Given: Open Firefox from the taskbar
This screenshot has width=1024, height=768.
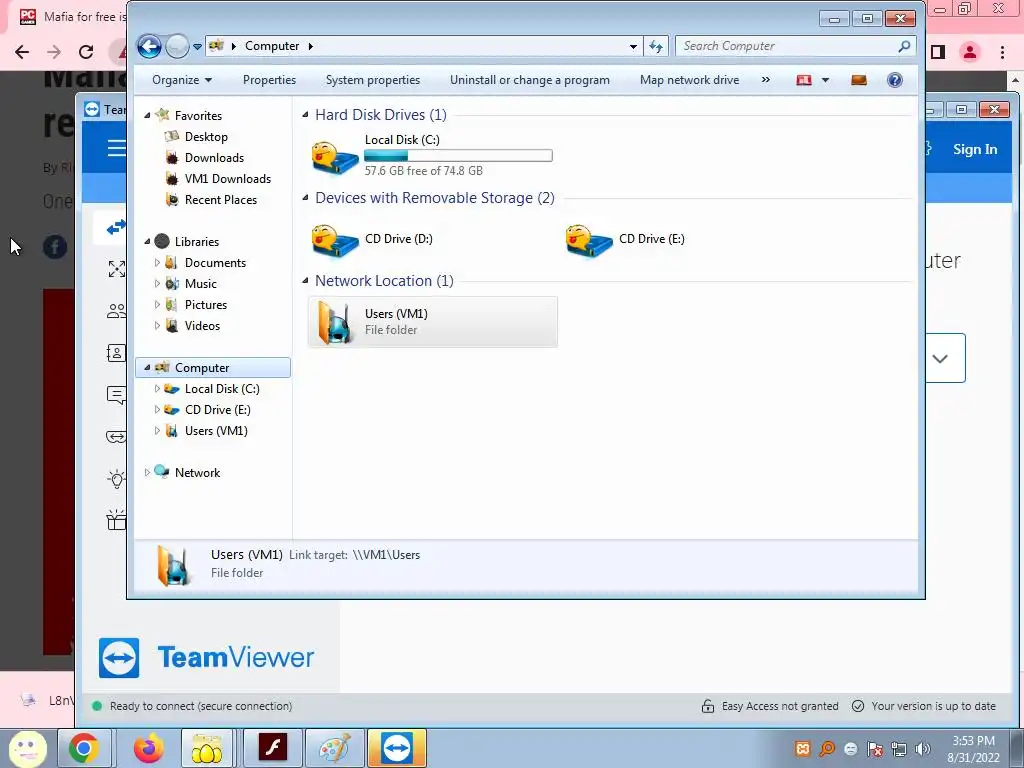Looking at the screenshot, I should (149, 748).
